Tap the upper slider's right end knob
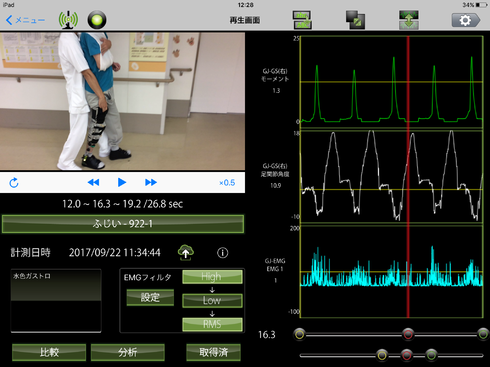The height and width of the screenshot is (367, 490). click(483, 334)
